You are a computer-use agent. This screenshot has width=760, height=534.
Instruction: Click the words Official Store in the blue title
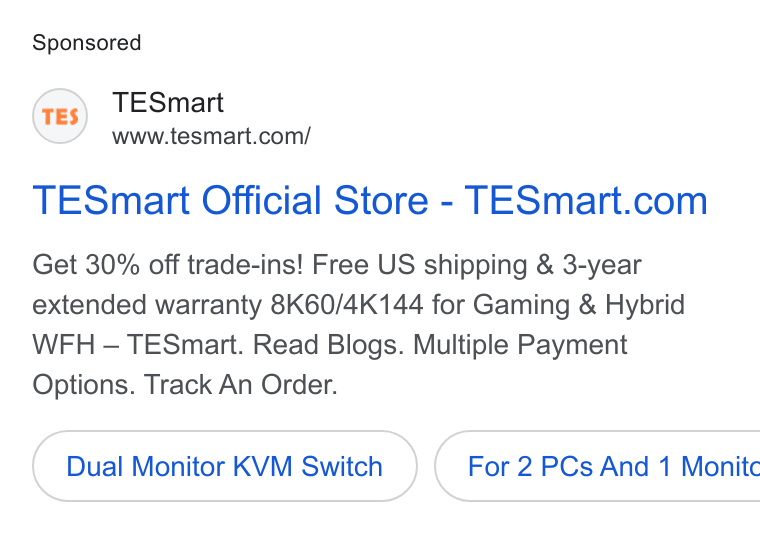315,200
